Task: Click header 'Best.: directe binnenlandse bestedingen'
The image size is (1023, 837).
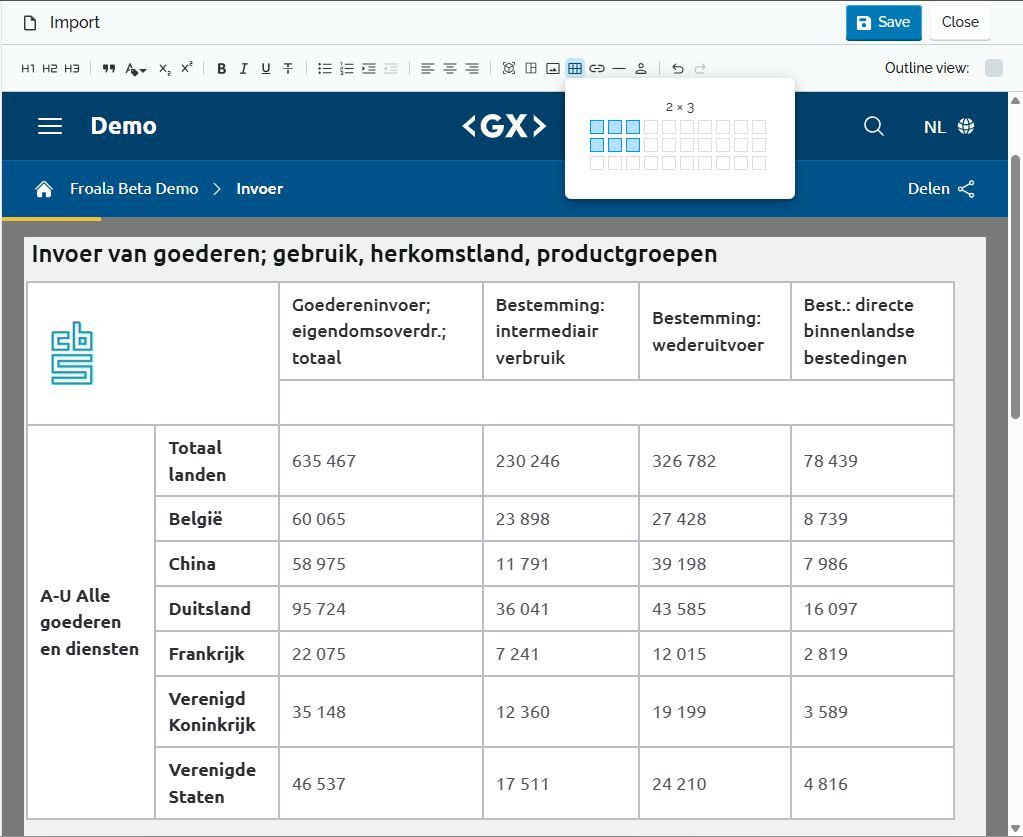Action: (872, 331)
